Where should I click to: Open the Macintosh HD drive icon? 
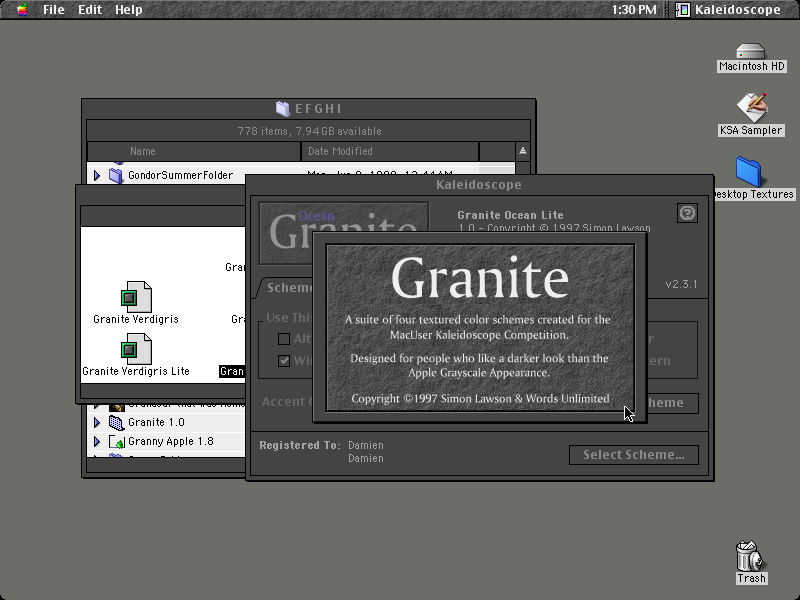click(x=751, y=52)
